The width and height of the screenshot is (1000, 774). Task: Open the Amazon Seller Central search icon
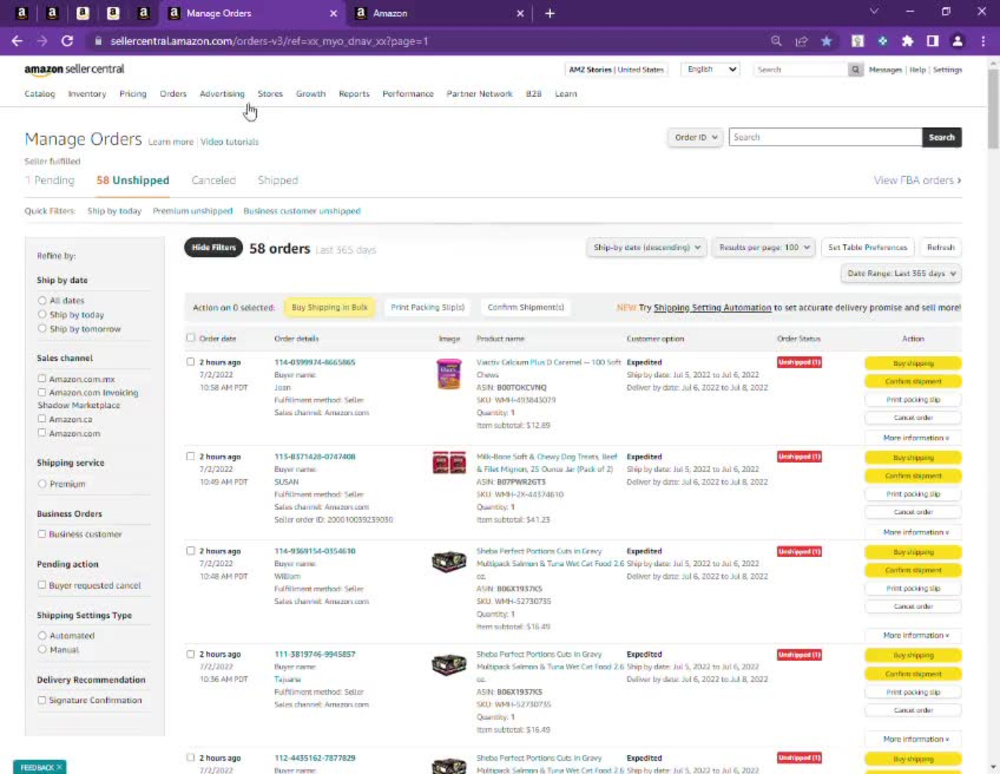pyautogui.click(x=857, y=70)
